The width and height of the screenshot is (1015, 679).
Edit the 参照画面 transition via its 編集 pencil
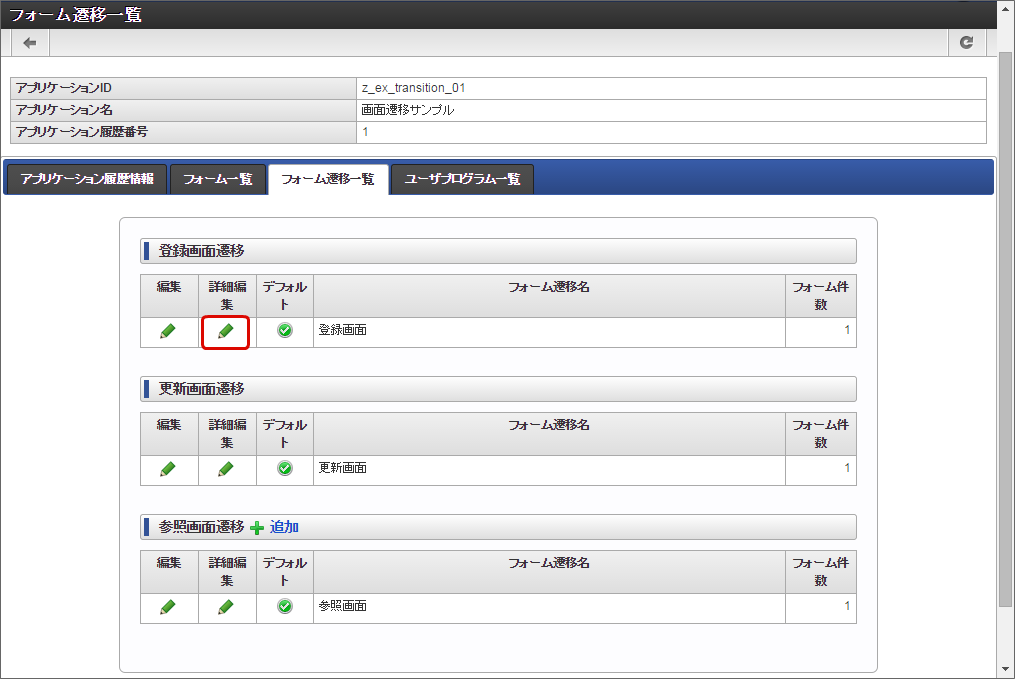168,607
